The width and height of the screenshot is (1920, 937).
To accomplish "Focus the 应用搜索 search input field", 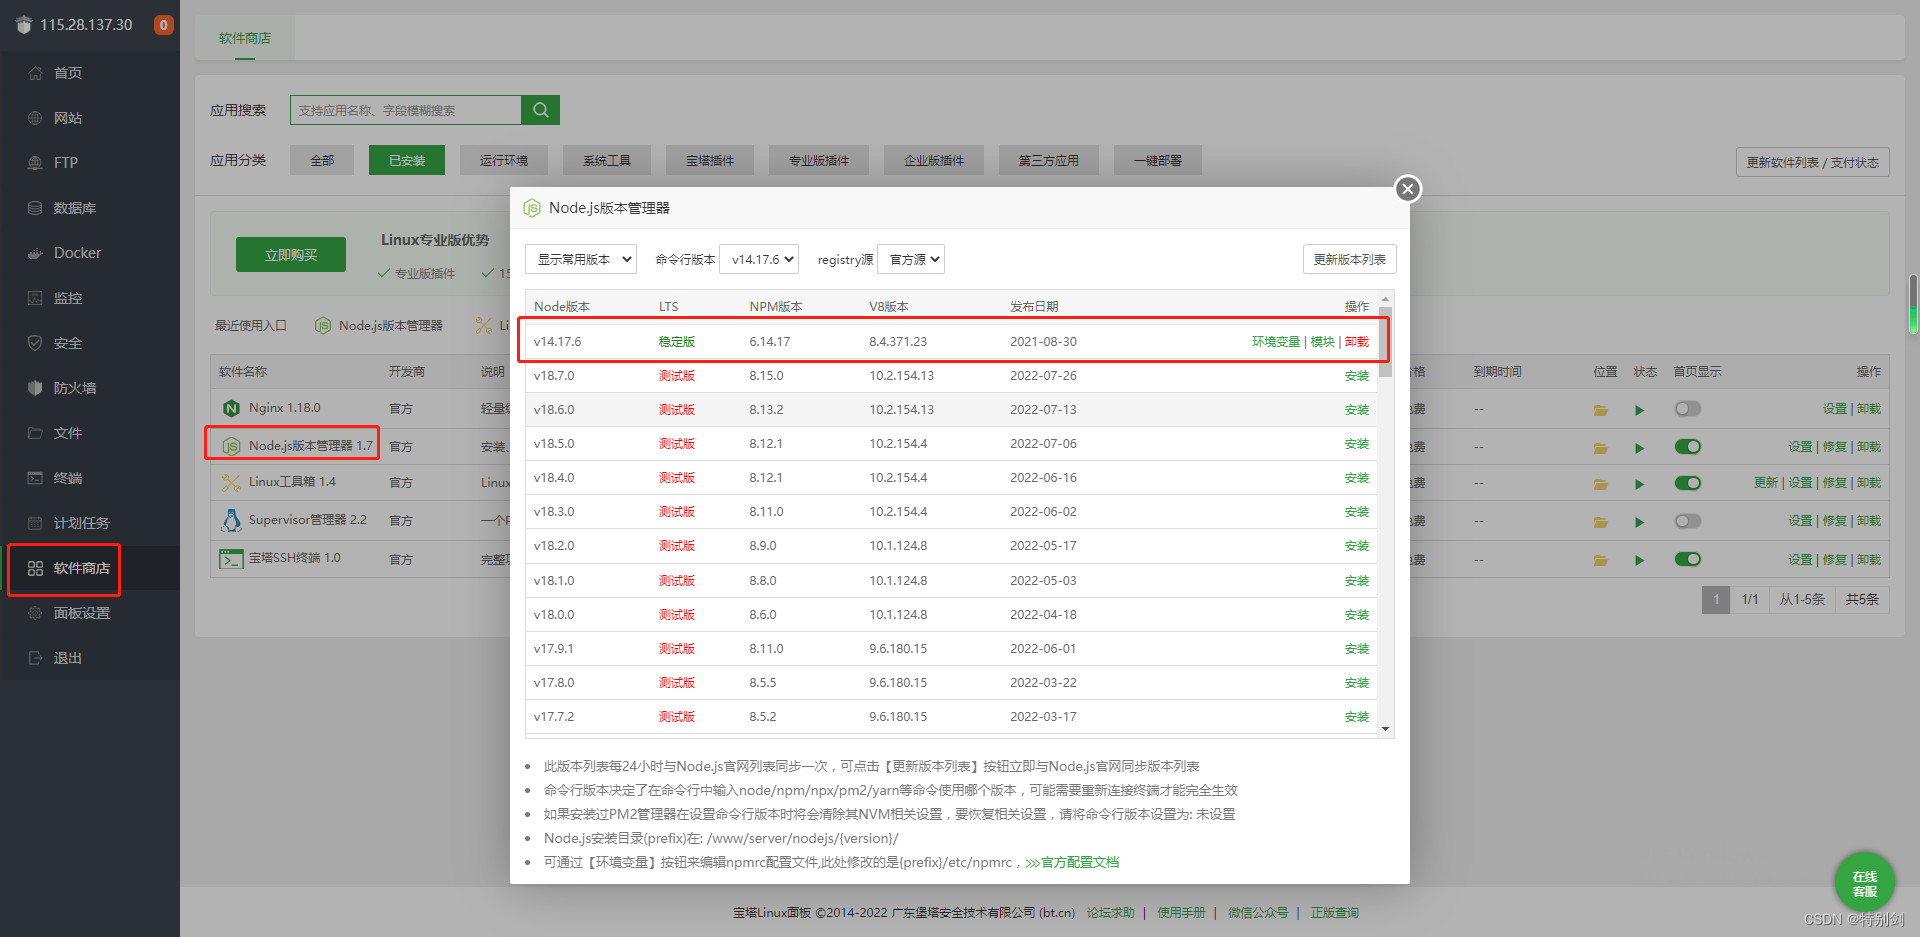I will coord(406,110).
